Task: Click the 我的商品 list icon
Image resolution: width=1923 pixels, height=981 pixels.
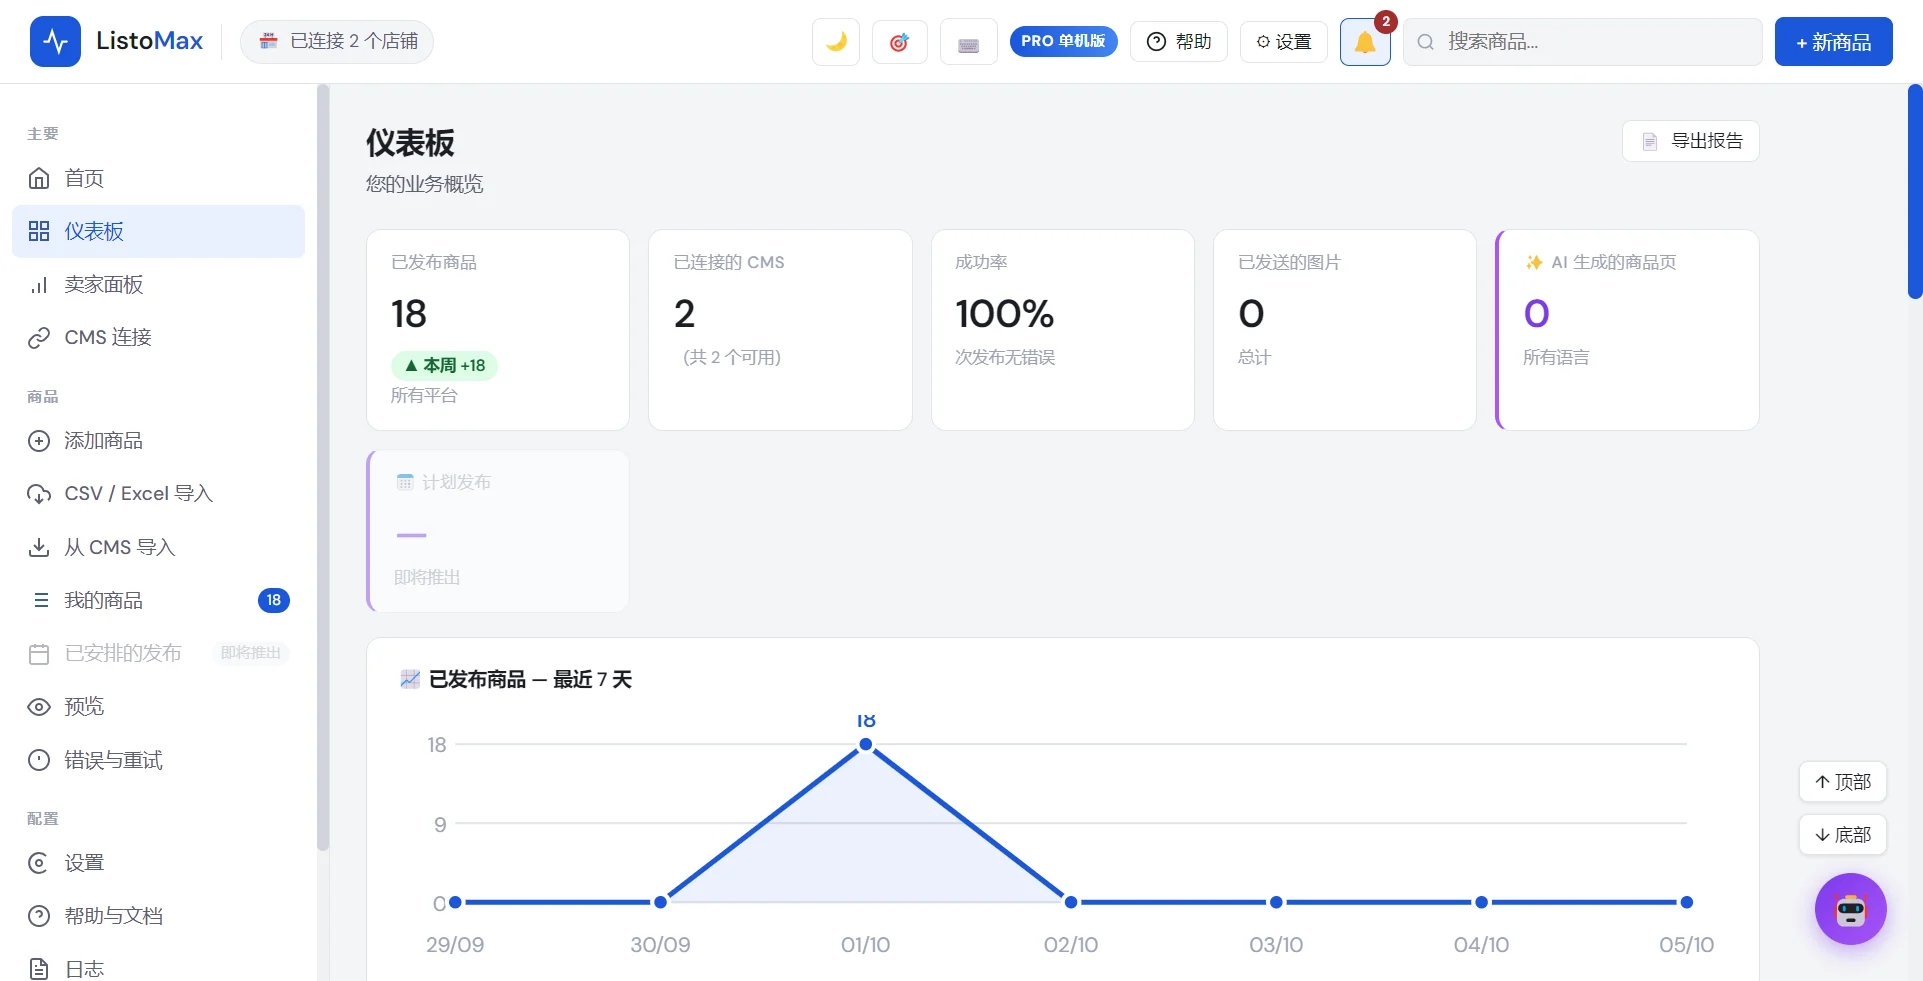Action: click(41, 600)
